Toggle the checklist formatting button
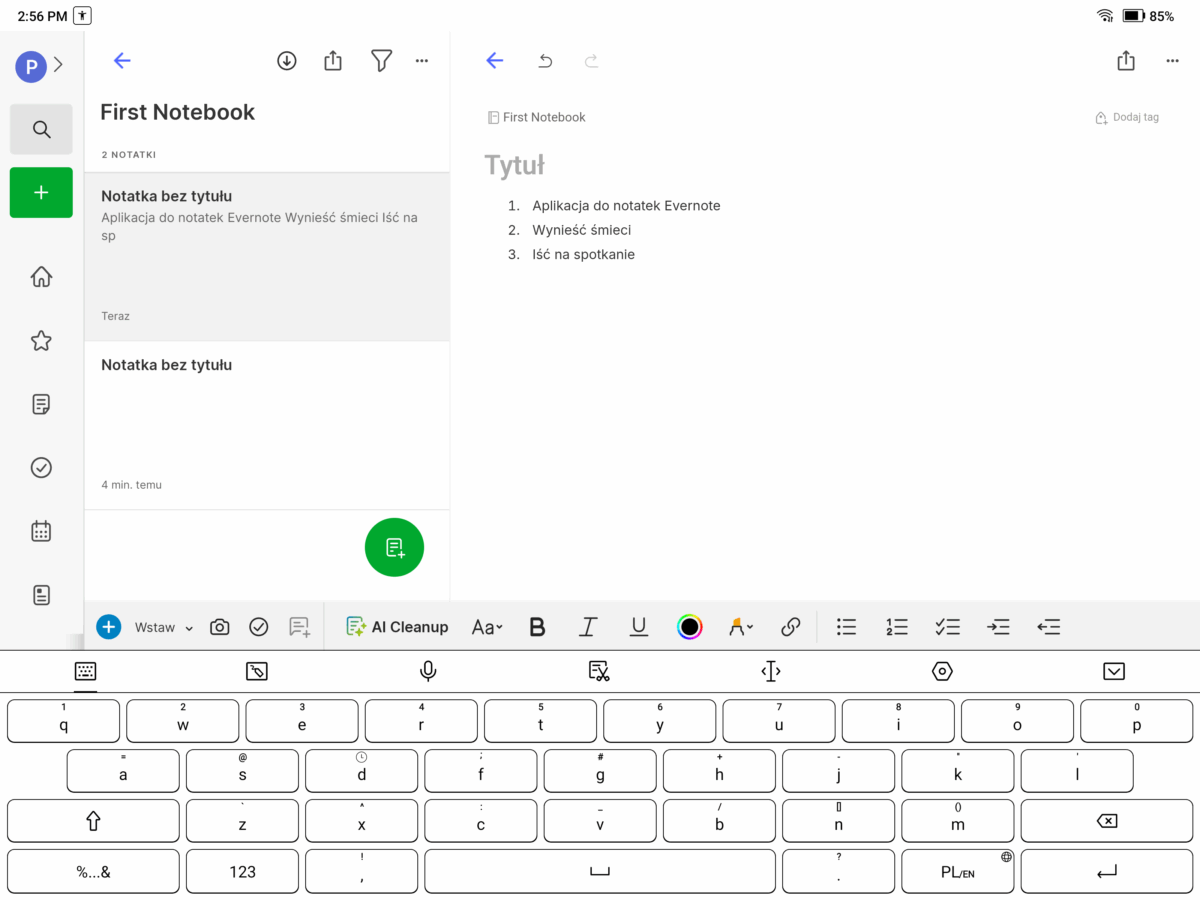This screenshot has width=1200, height=900. tap(947, 627)
